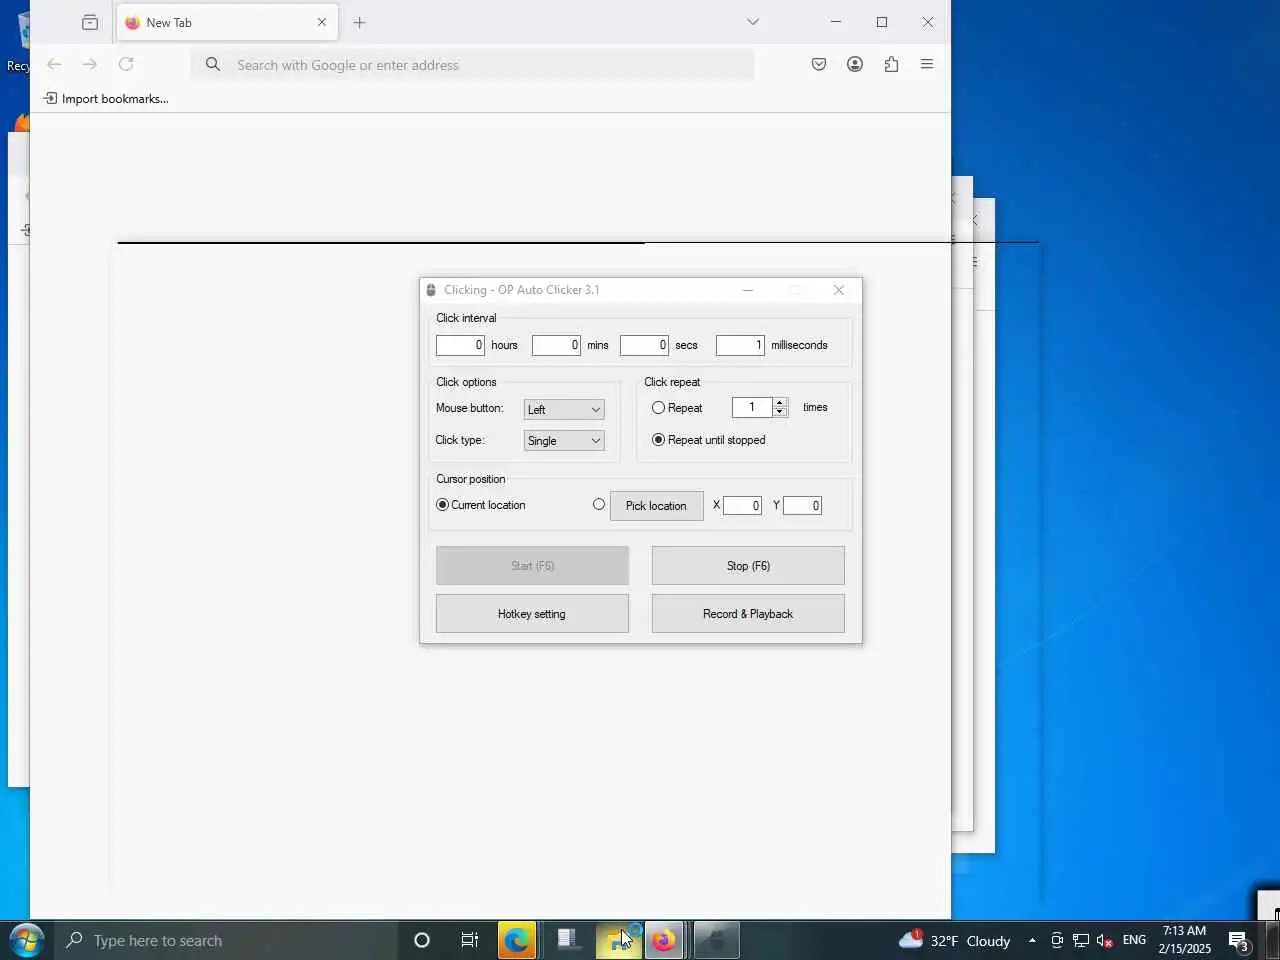Open the Click type dropdown
The width and height of the screenshot is (1280, 960).
click(564, 441)
